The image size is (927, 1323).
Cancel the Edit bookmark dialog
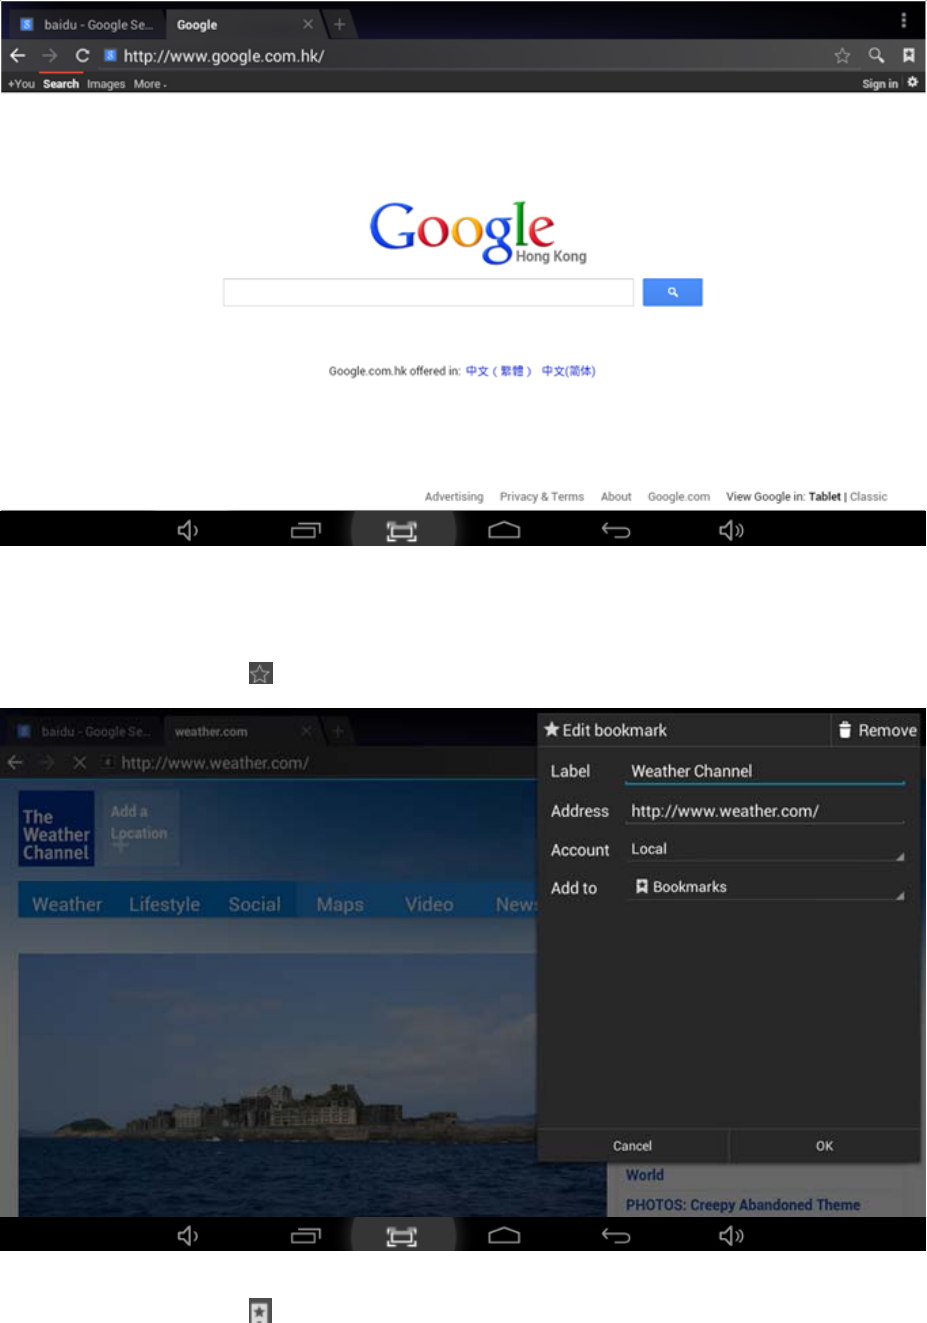(x=632, y=1146)
